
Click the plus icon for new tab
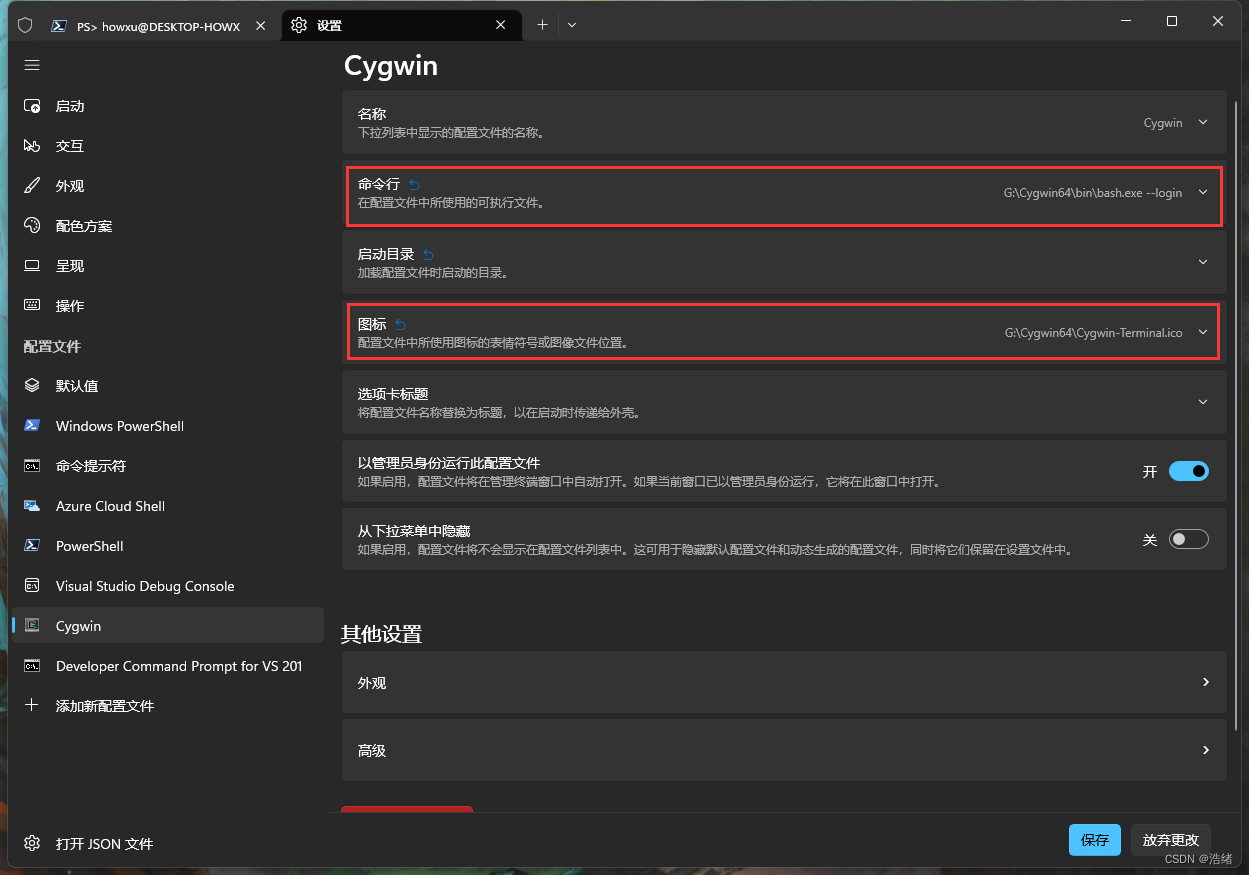click(542, 25)
